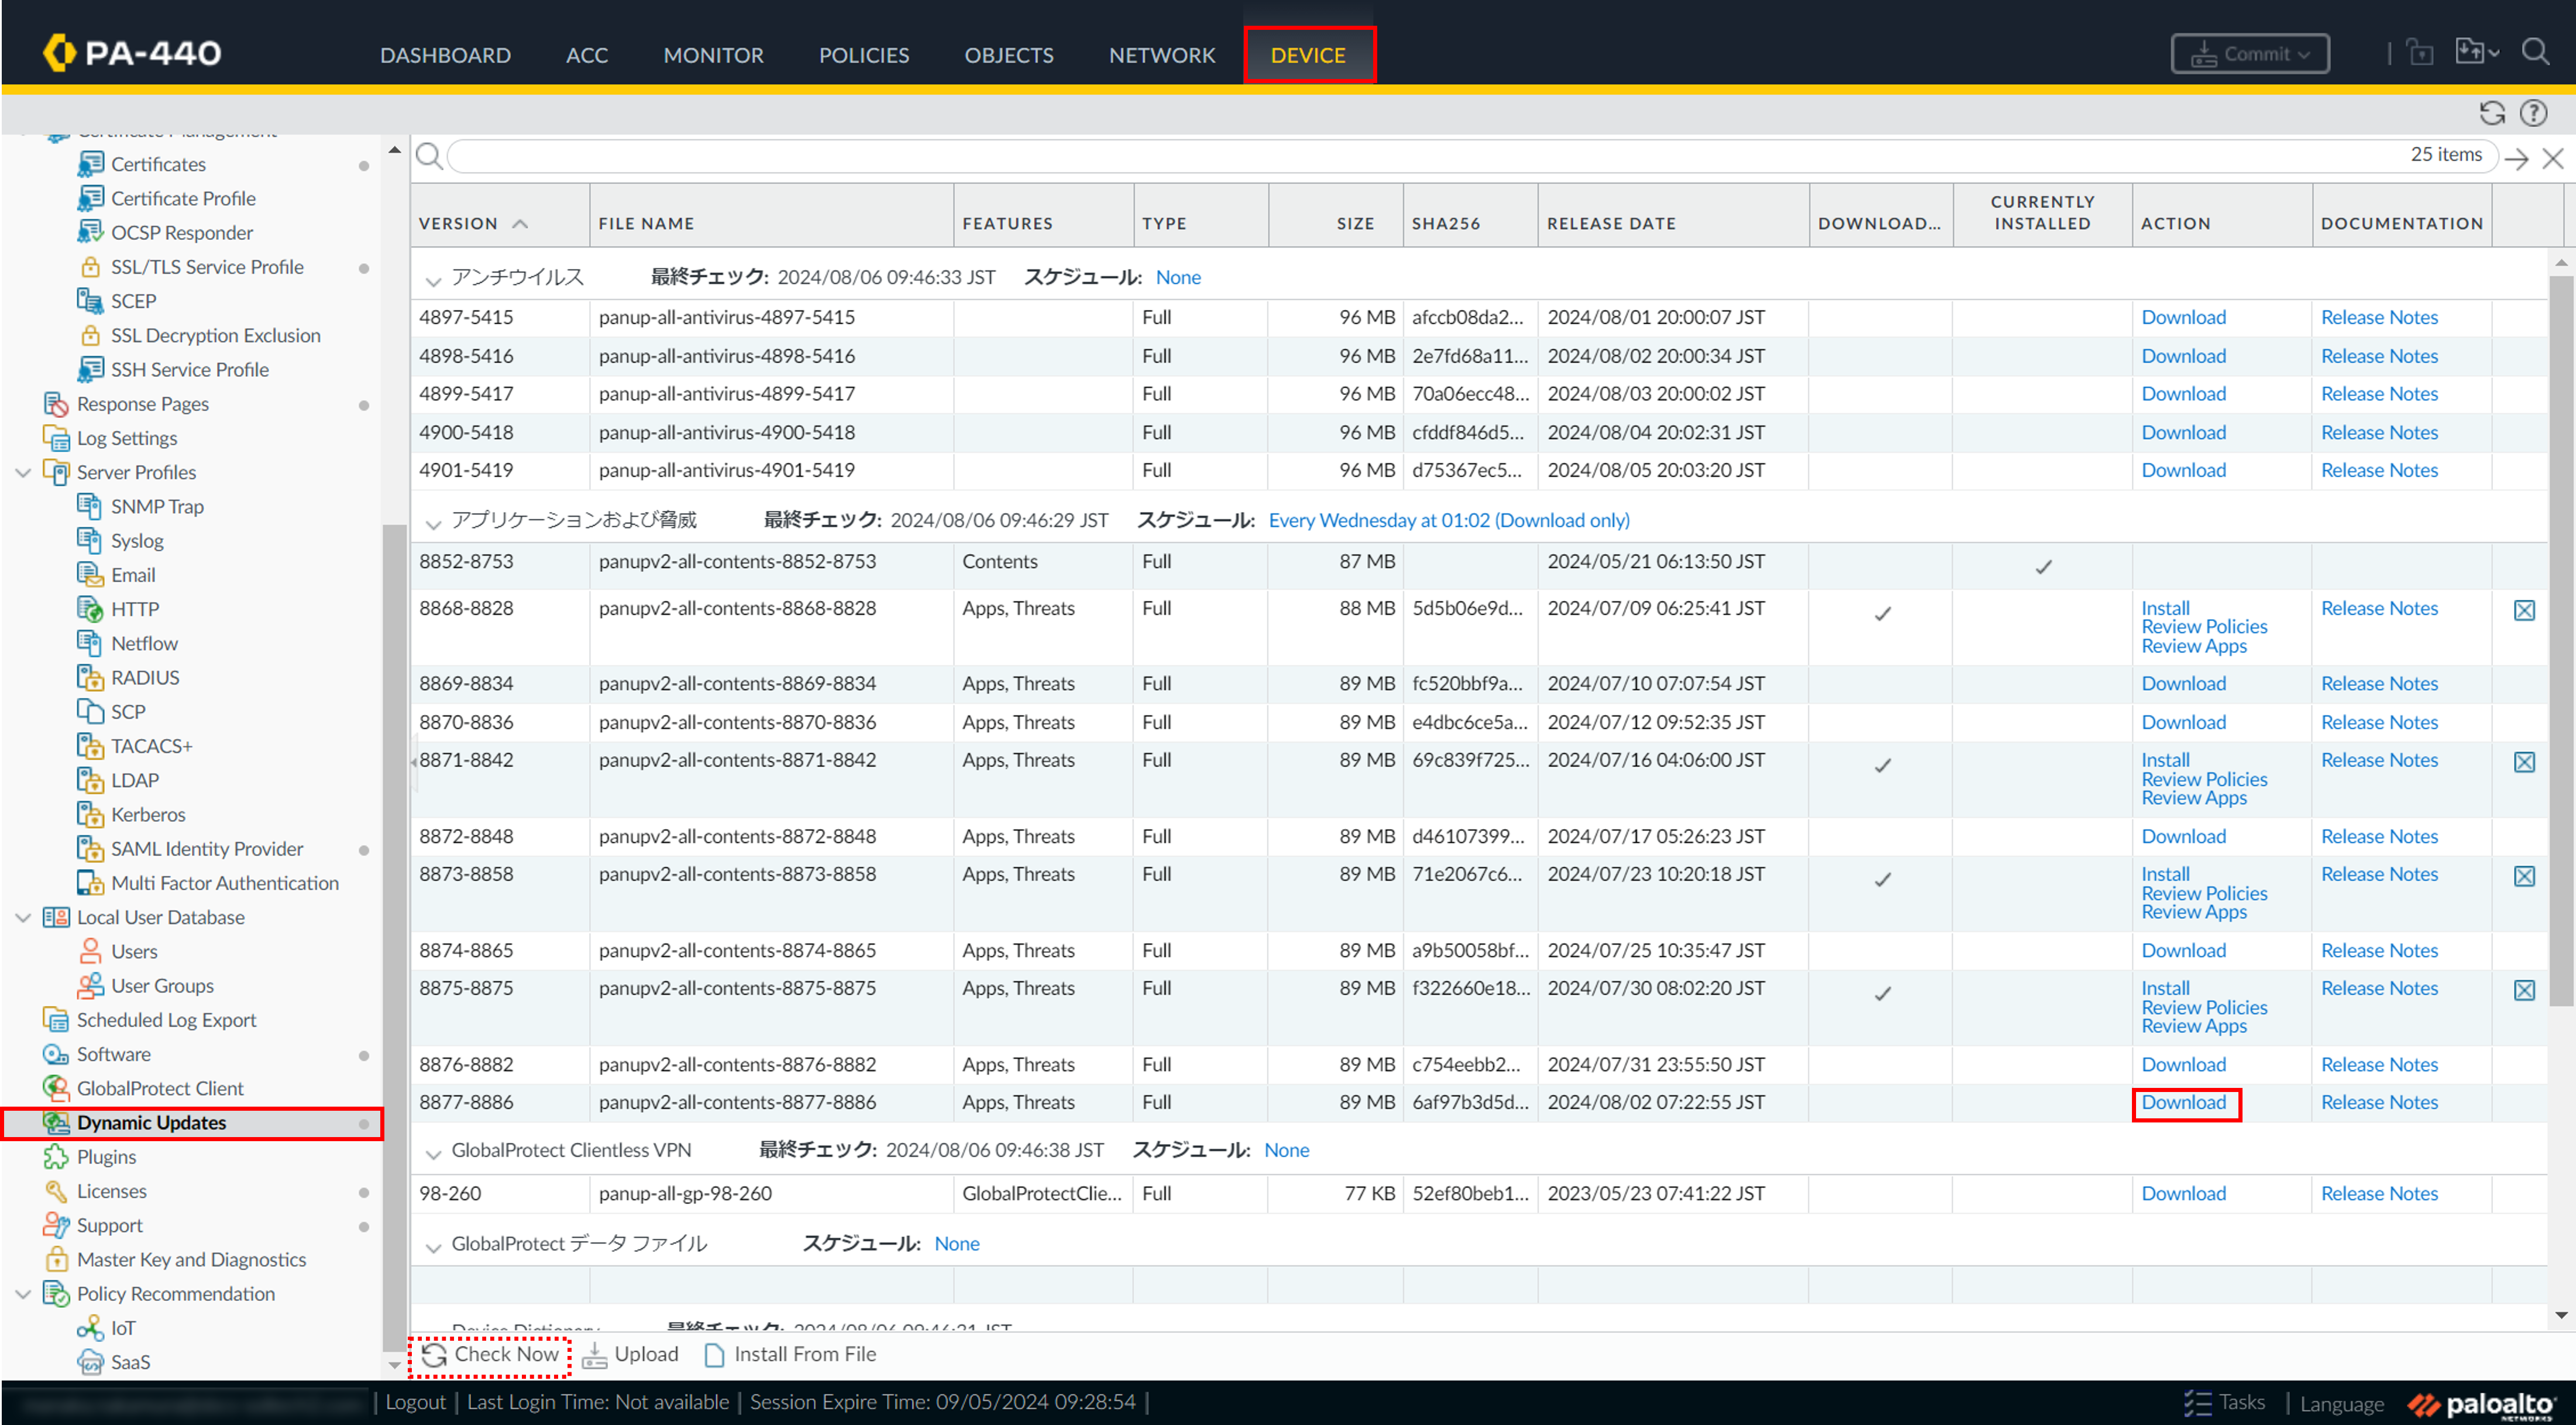Open Master Key and Diagnostics

point(191,1260)
